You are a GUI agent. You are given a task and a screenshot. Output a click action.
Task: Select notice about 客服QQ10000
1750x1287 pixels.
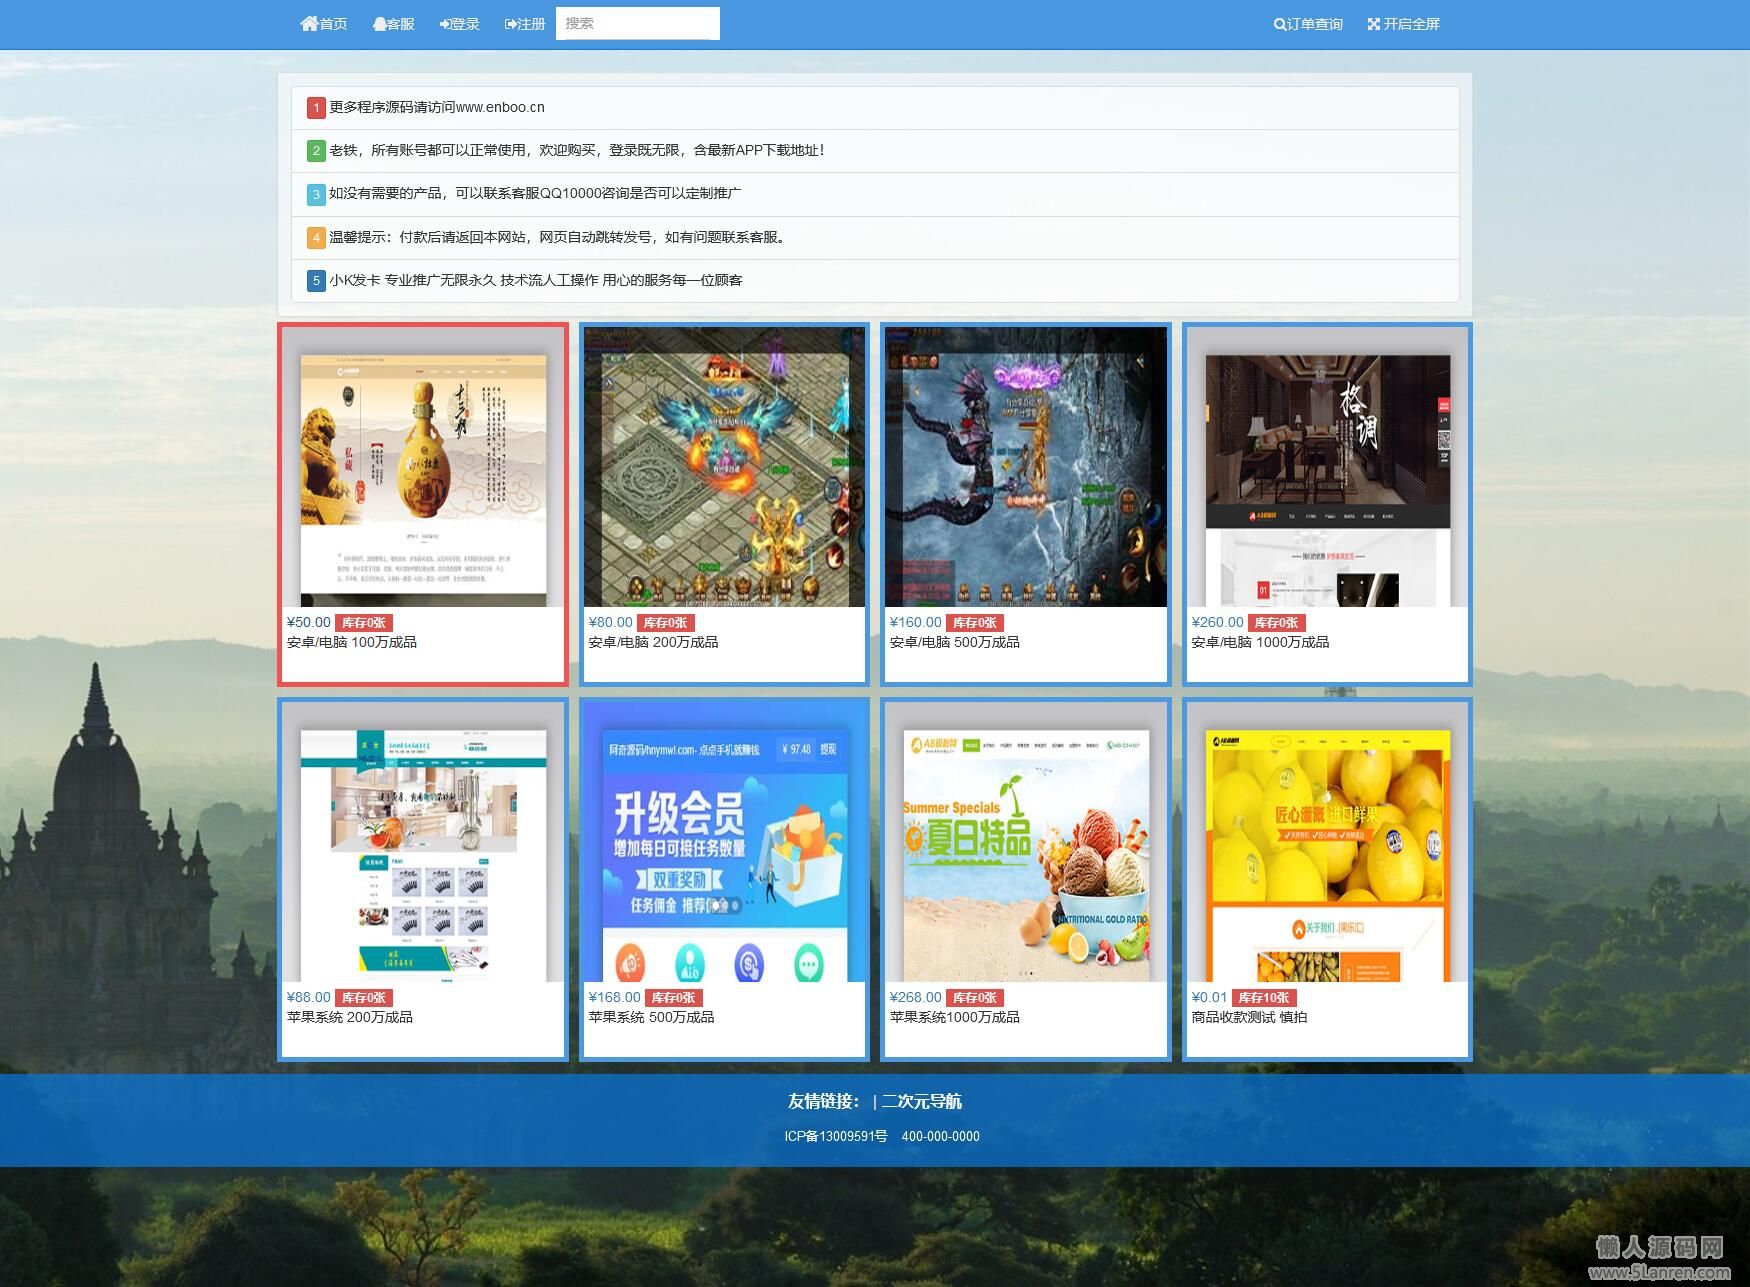[x=875, y=194]
